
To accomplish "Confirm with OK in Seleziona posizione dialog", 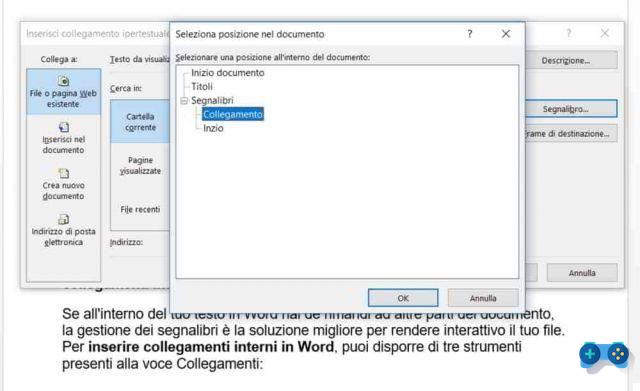I will [x=403, y=298].
